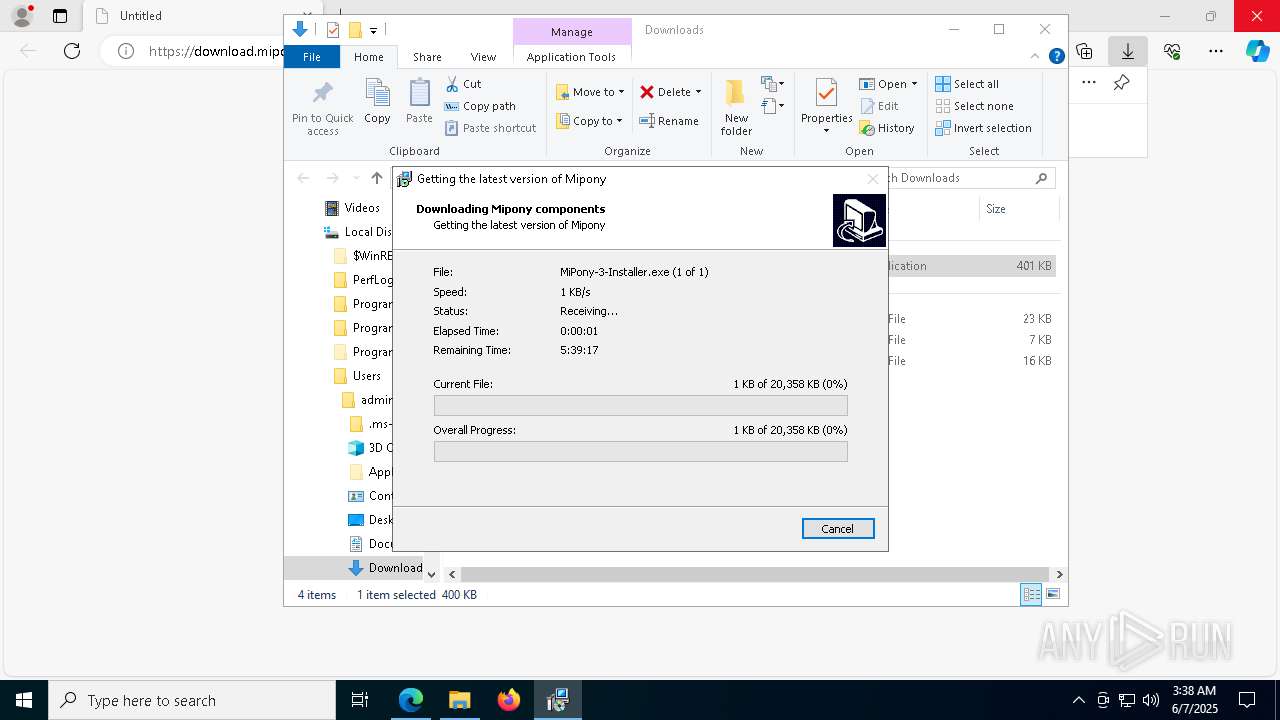Click Edge refresh button
This screenshot has width=1280, height=720.
click(x=72, y=51)
